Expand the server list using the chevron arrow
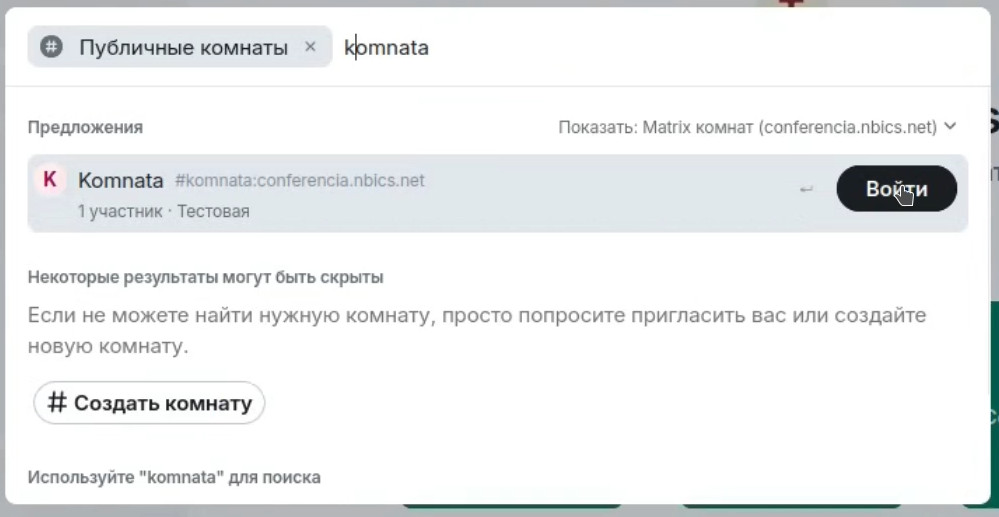Image resolution: width=999 pixels, height=517 pixels. click(x=950, y=126)
